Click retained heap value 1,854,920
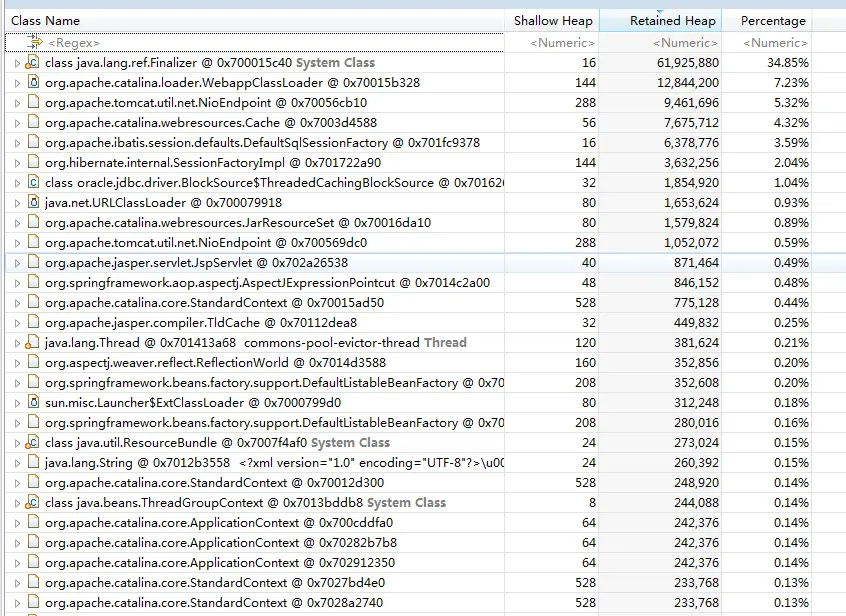 691,182
